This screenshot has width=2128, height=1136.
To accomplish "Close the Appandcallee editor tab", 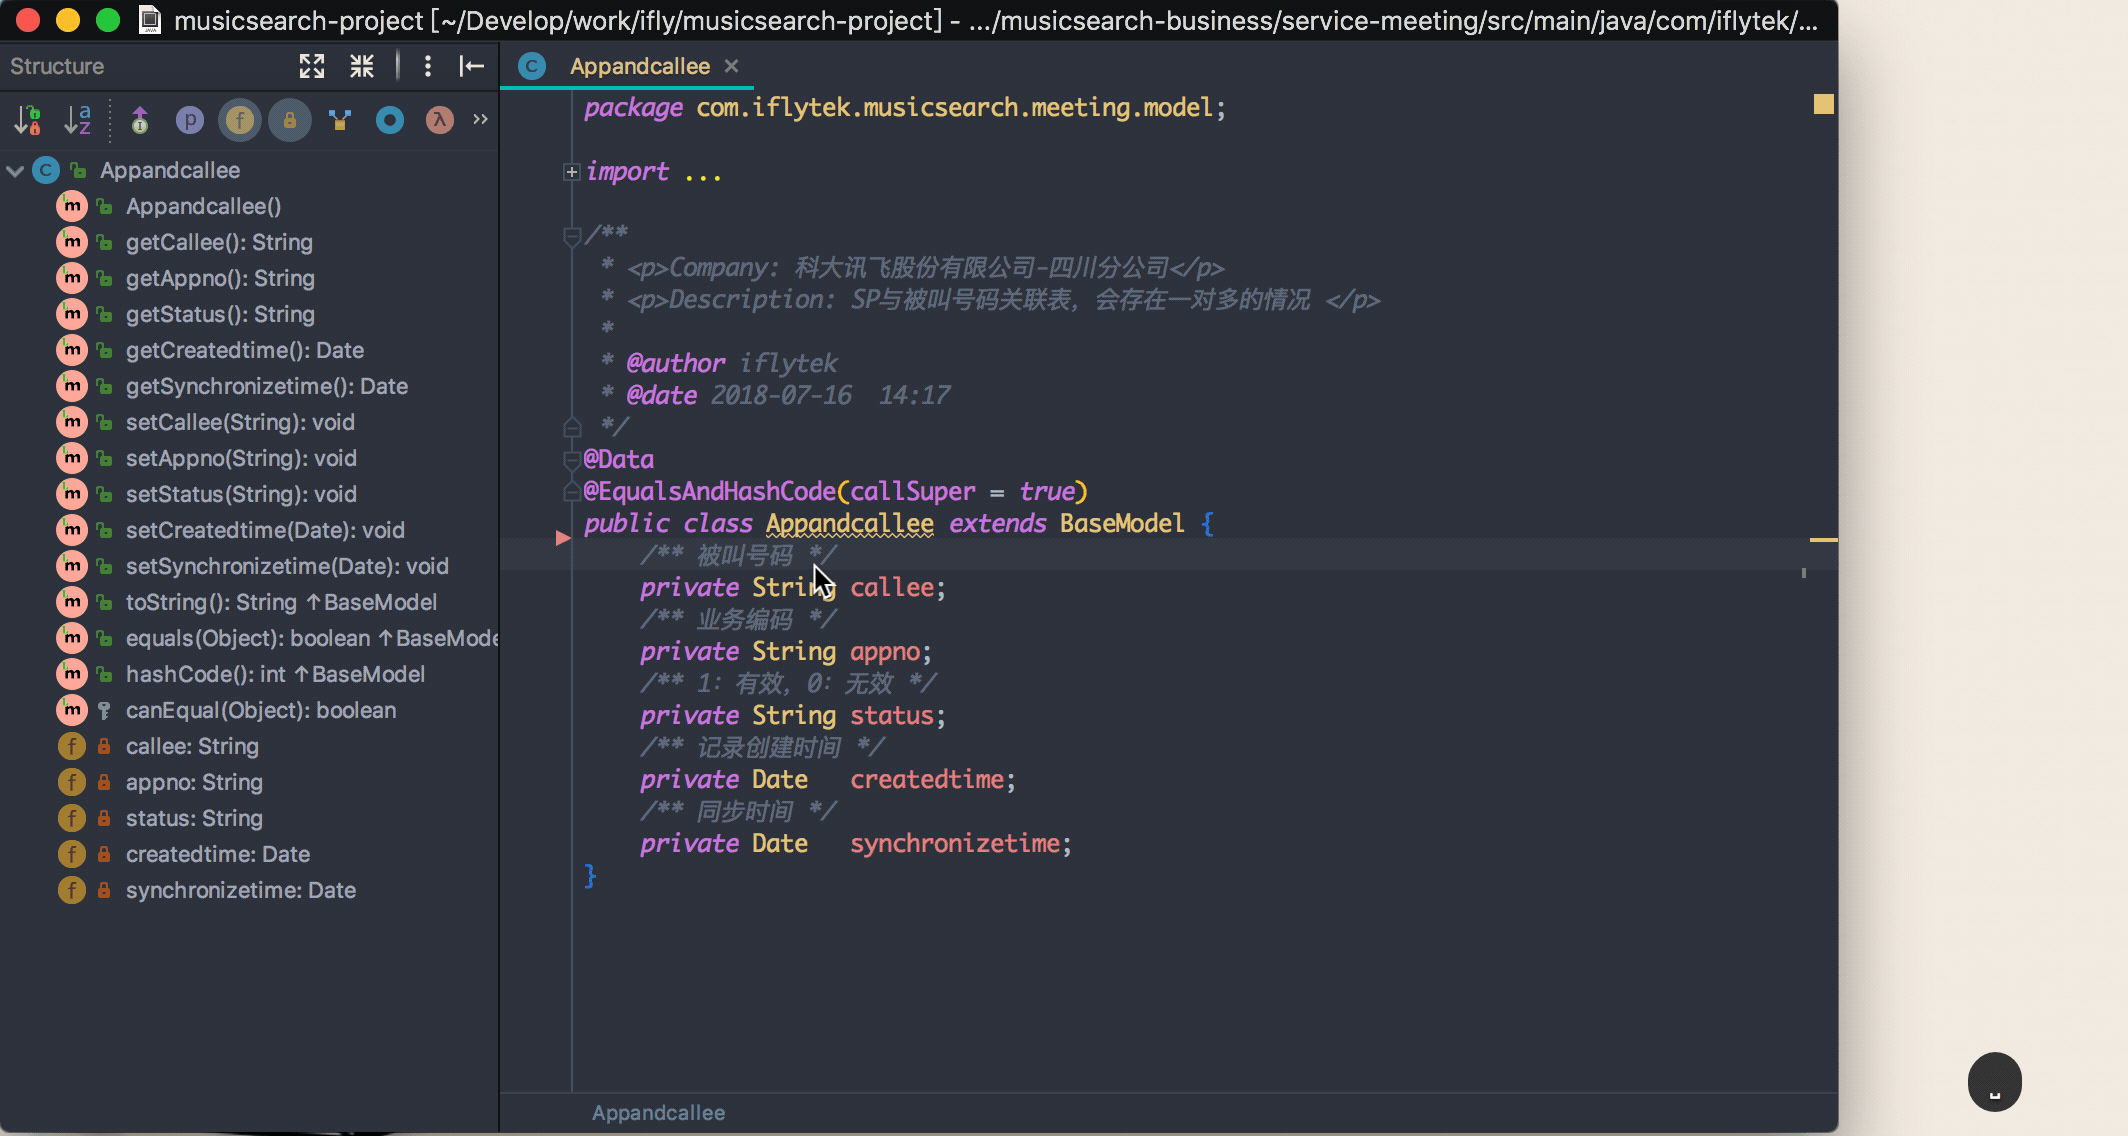I will 732,66.
